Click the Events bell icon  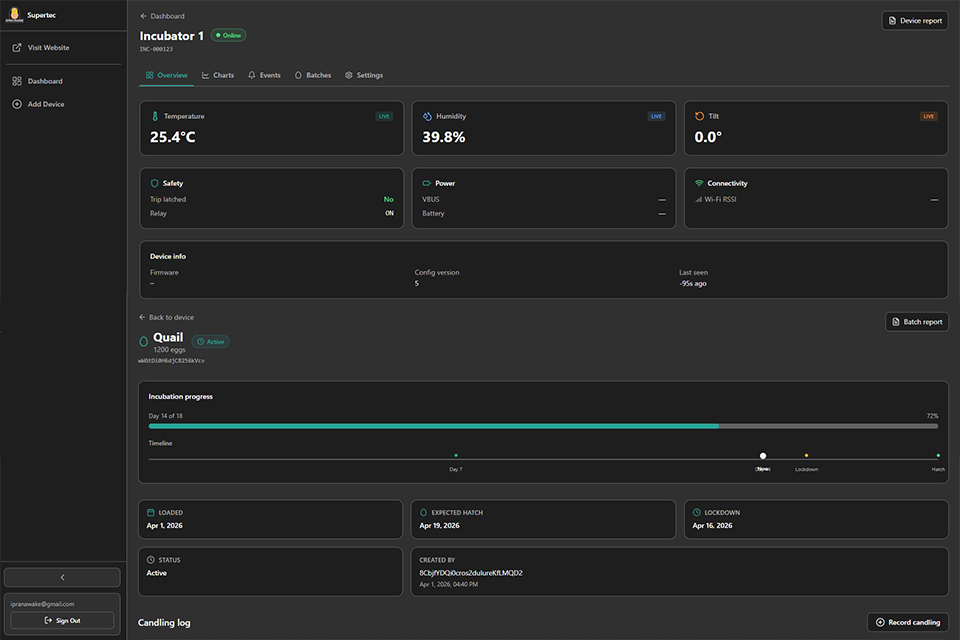point(251,74)
